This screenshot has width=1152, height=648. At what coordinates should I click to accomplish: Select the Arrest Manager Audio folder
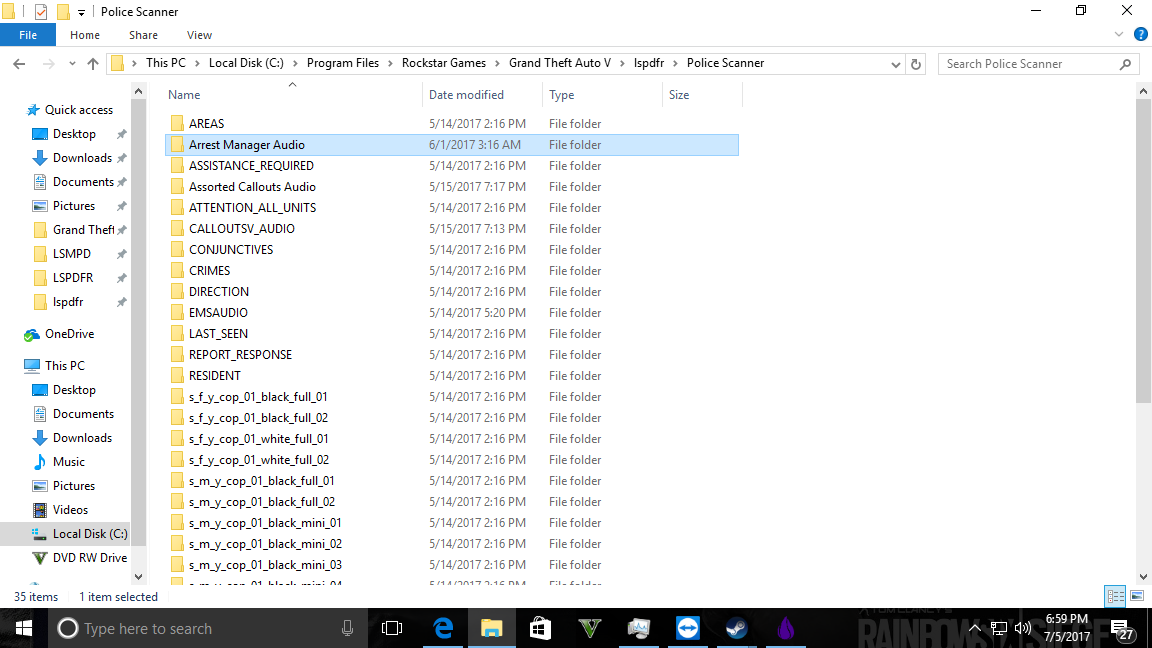tap(452, 145)
